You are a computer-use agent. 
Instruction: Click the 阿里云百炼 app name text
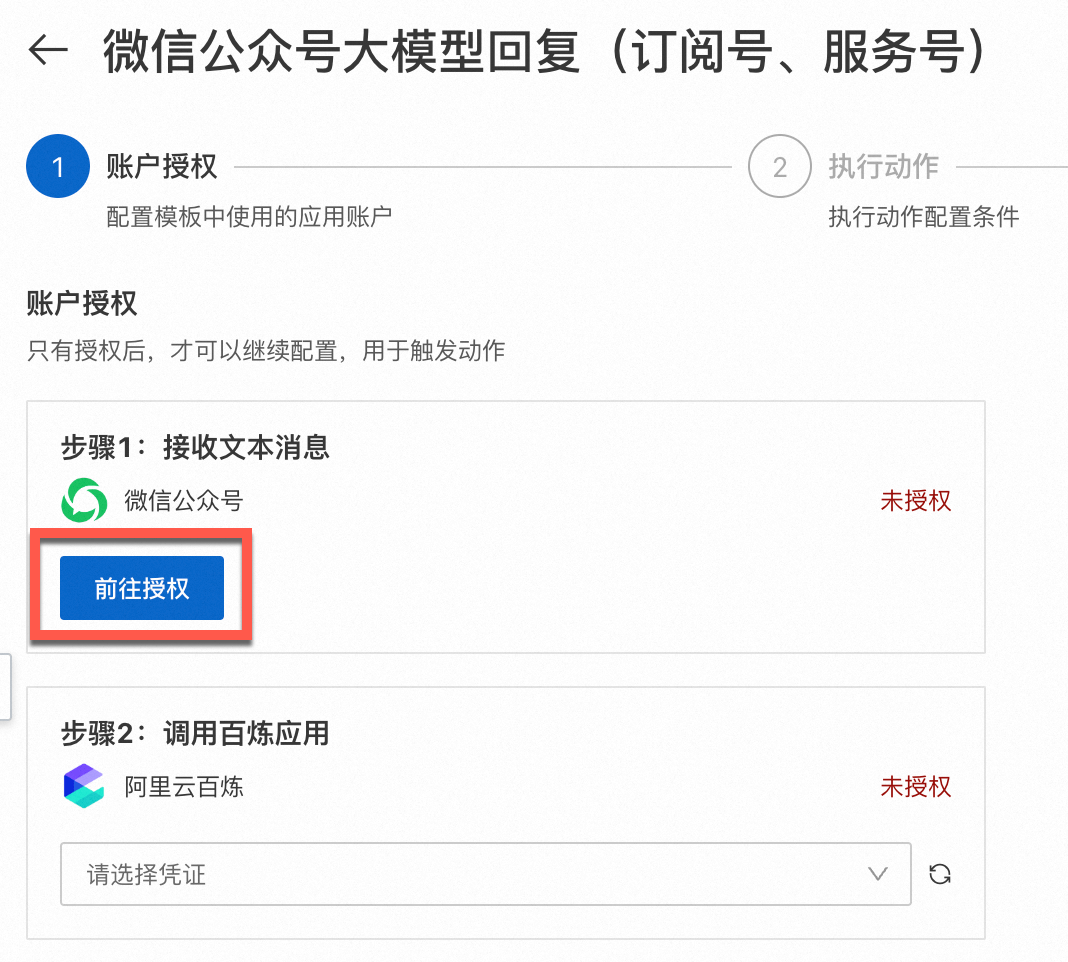183,786
